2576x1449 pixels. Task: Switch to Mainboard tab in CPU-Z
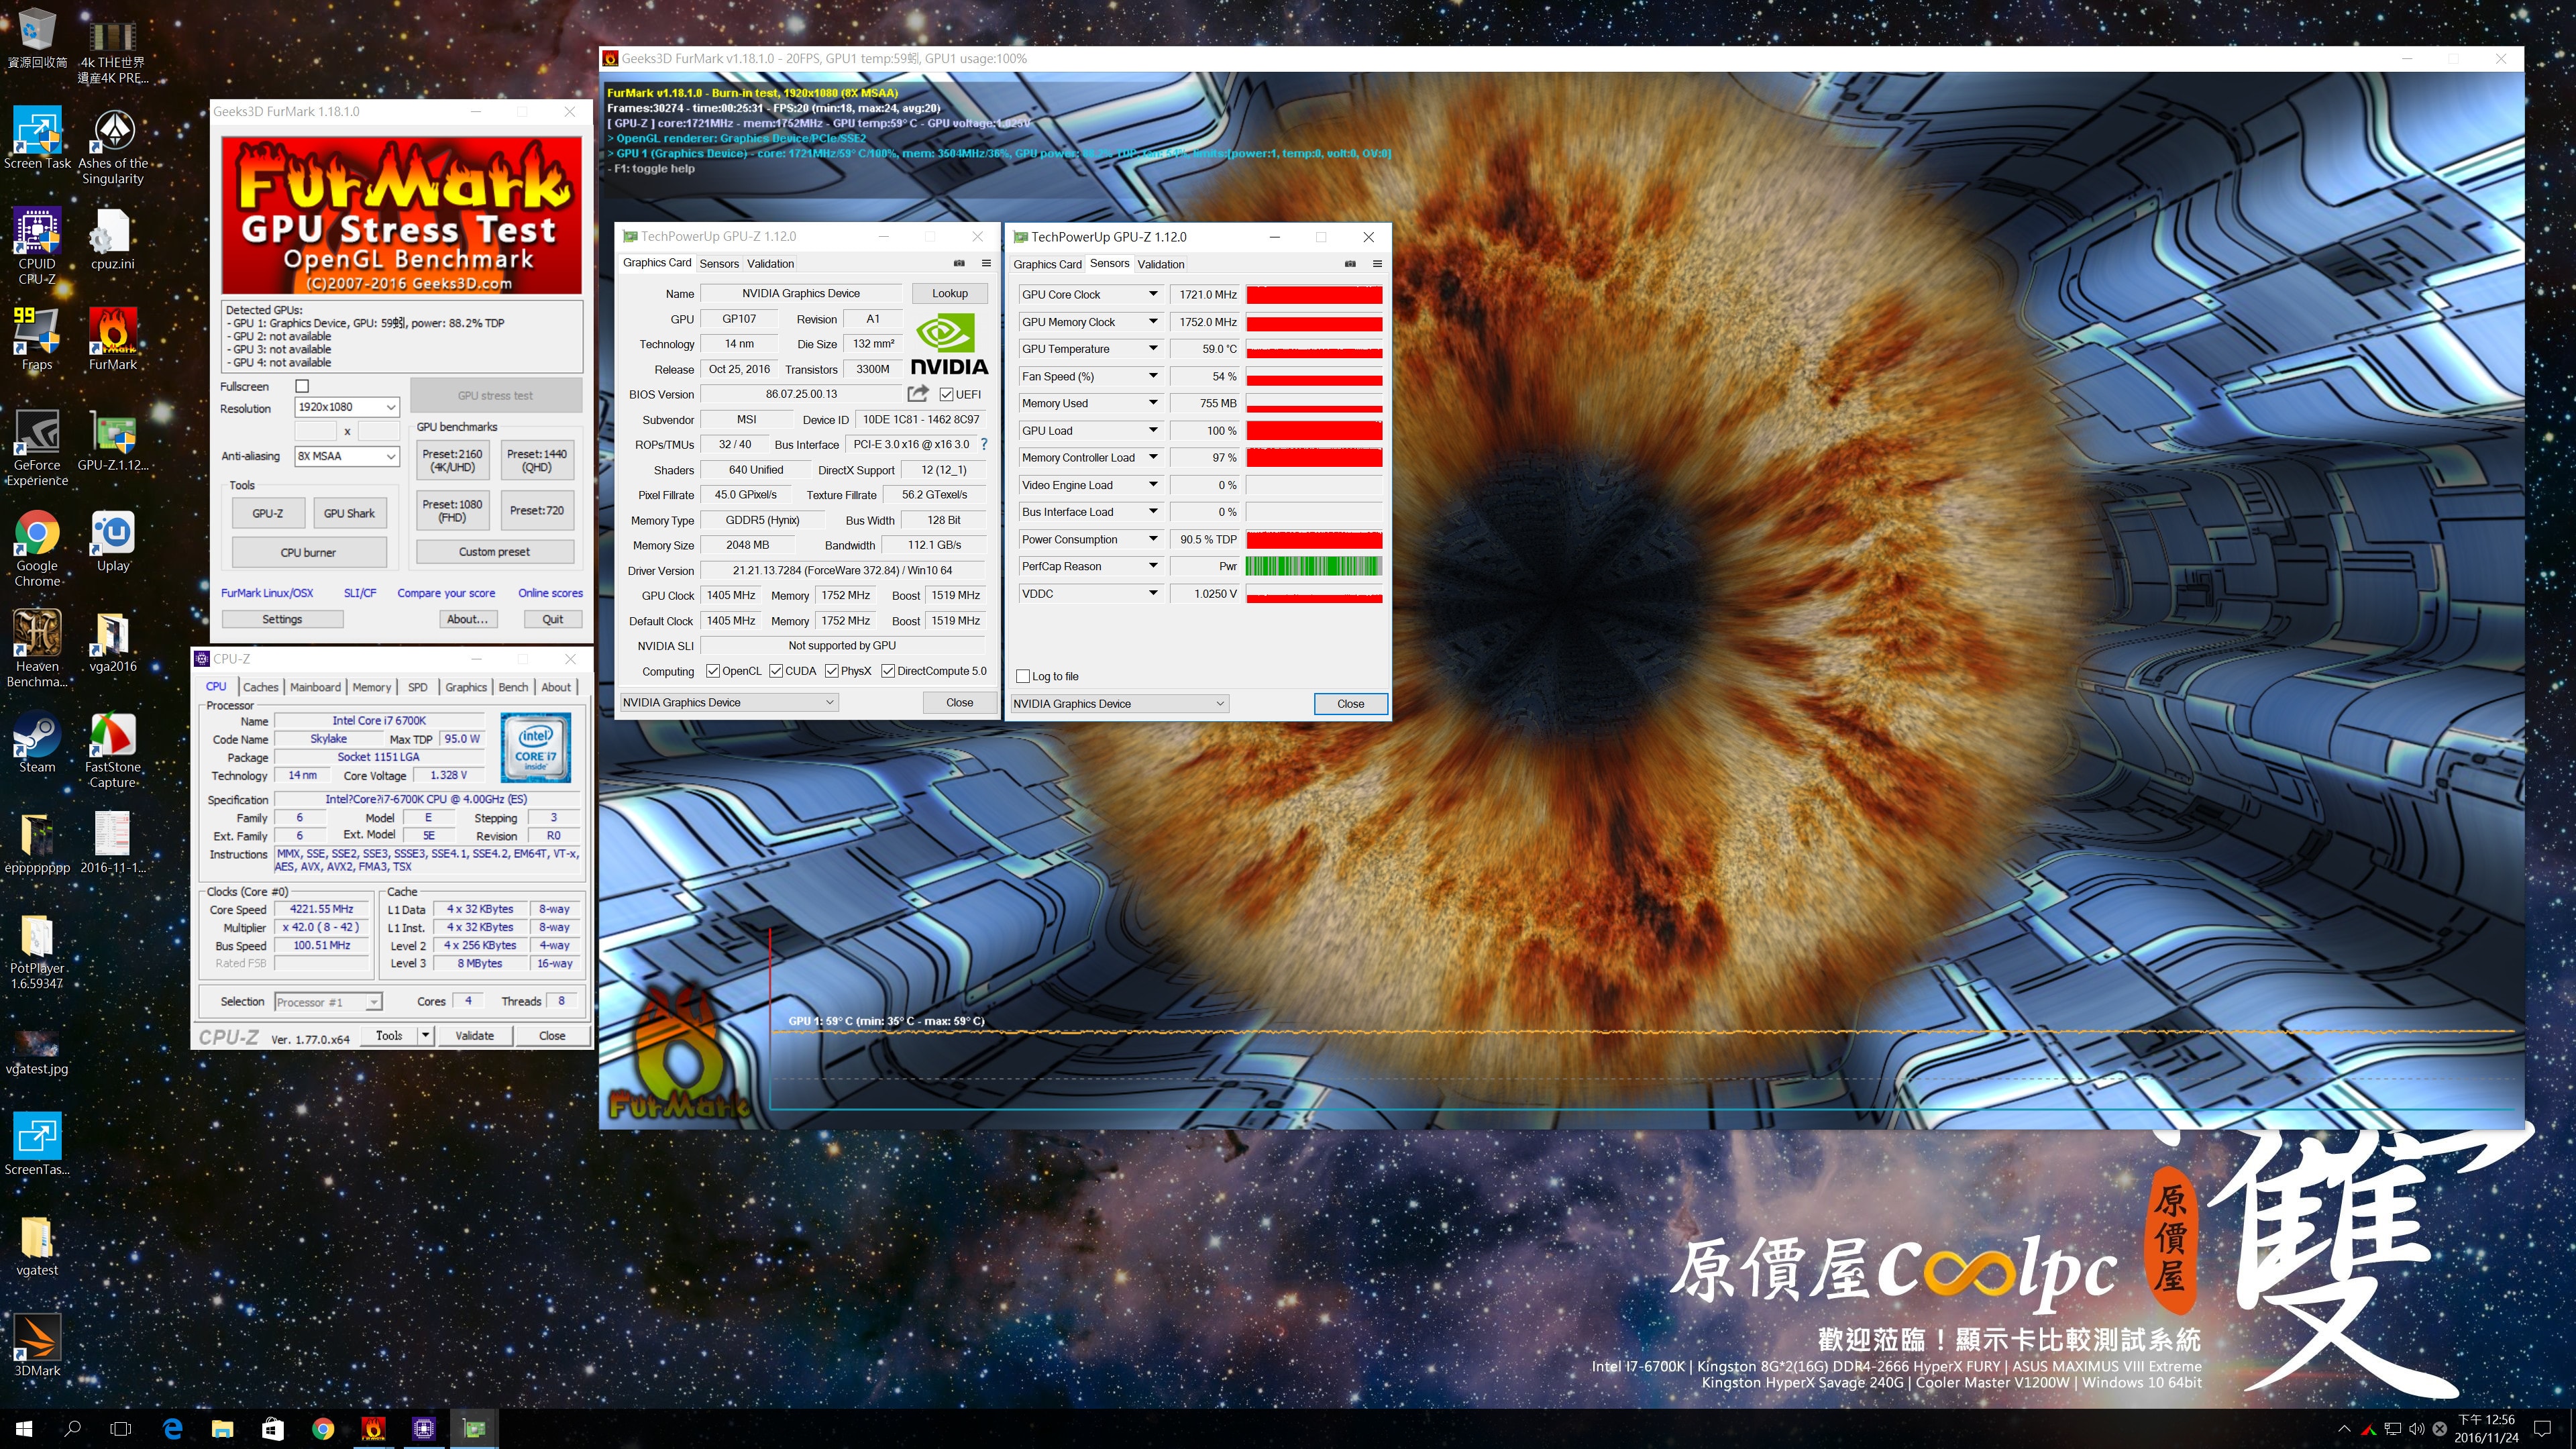[315, 687]
